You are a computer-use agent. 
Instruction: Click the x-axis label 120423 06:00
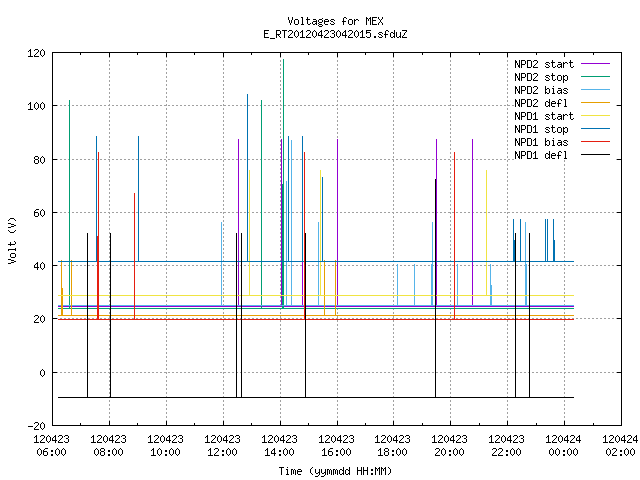tap(51, 446)
